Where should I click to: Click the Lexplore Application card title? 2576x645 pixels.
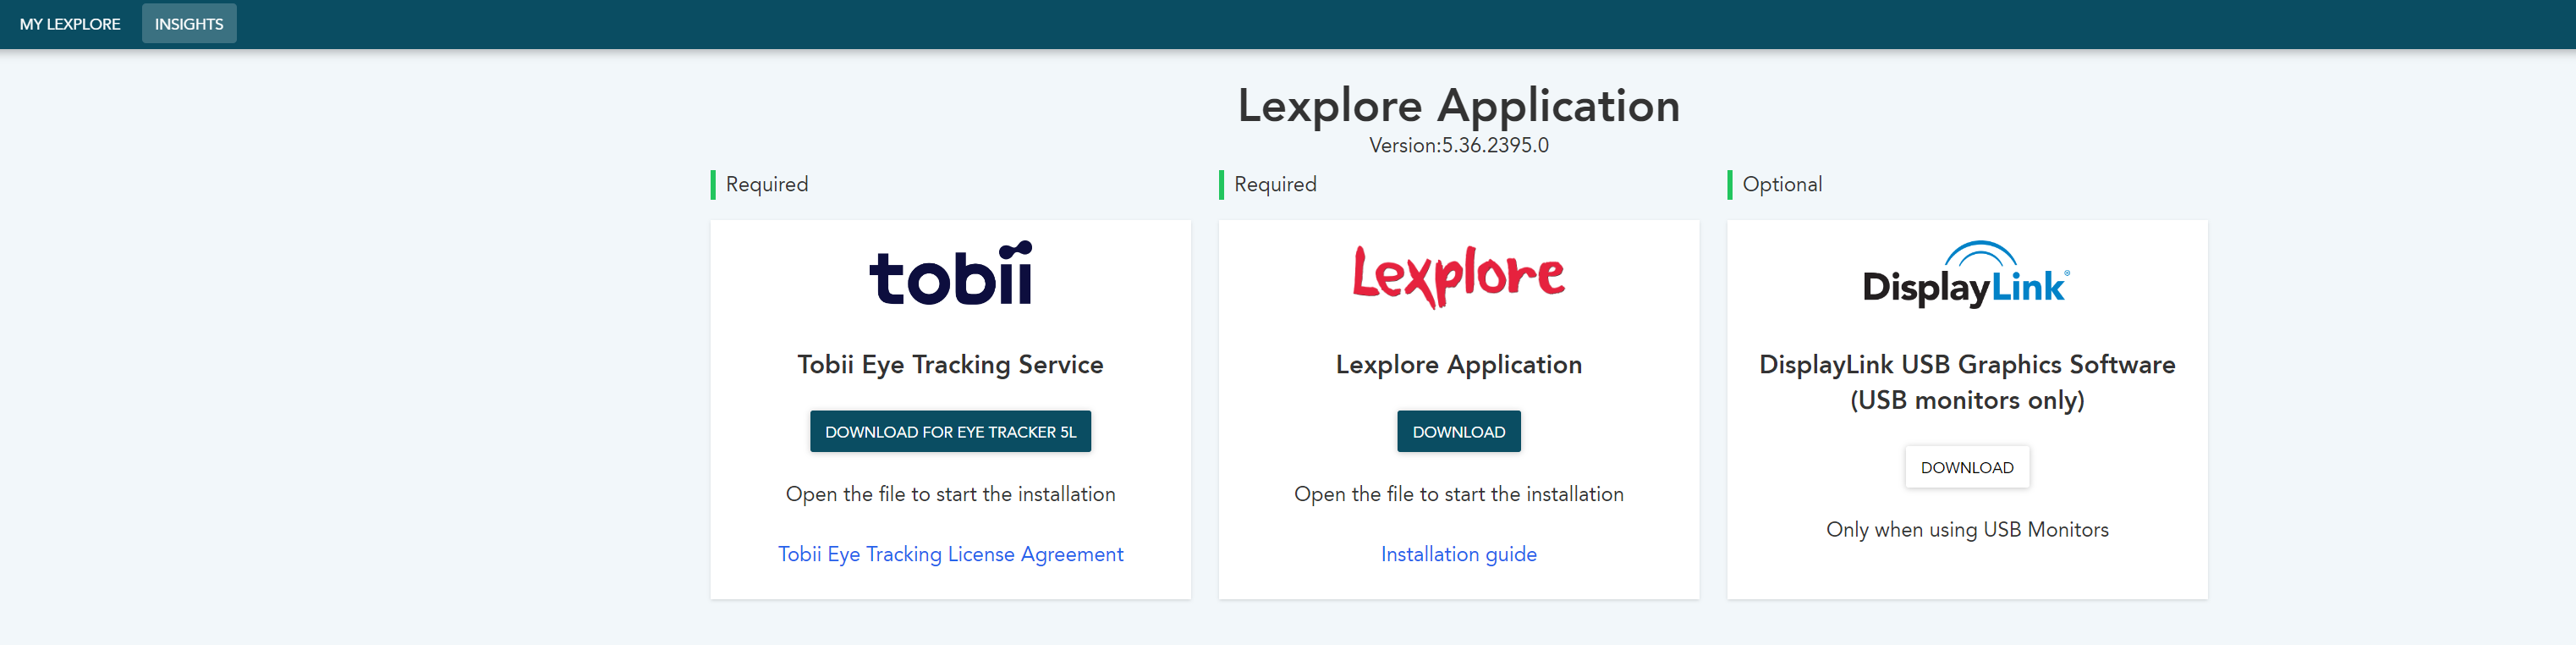coord(1459,365)
